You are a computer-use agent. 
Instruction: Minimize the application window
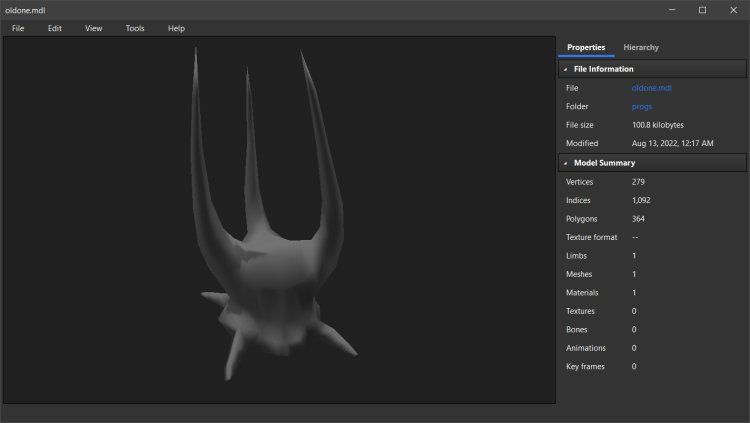click(x=674, y=9)
